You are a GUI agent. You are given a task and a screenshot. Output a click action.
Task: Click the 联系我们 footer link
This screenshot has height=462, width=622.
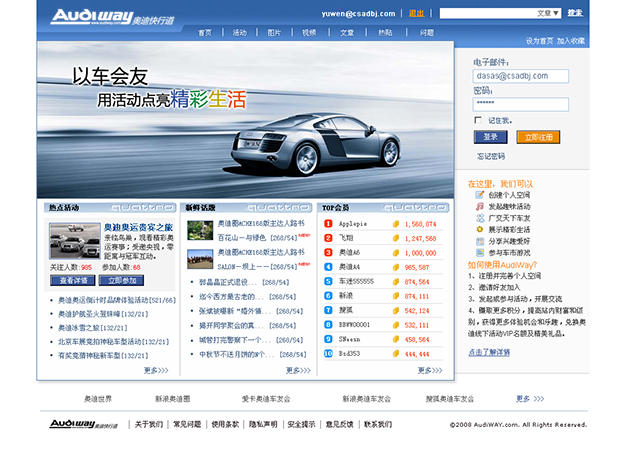[378, 424]
